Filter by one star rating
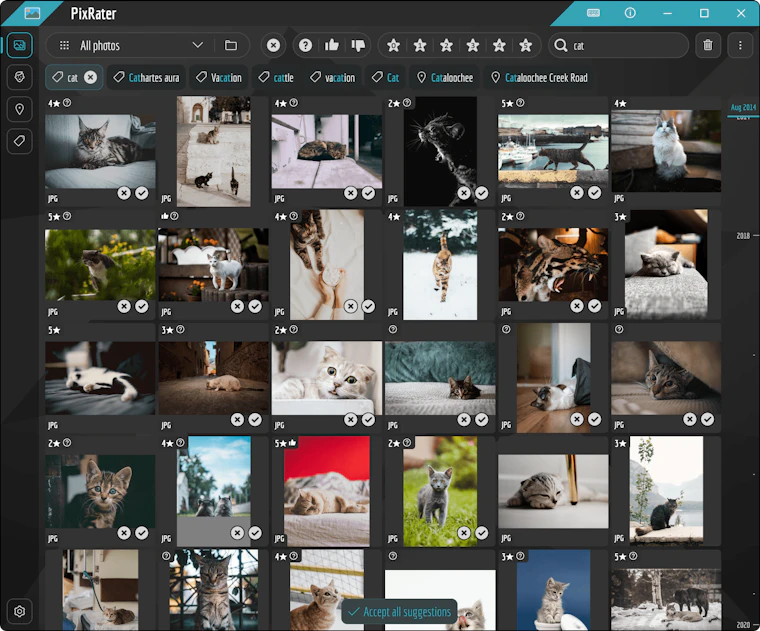 coord(420,46)
